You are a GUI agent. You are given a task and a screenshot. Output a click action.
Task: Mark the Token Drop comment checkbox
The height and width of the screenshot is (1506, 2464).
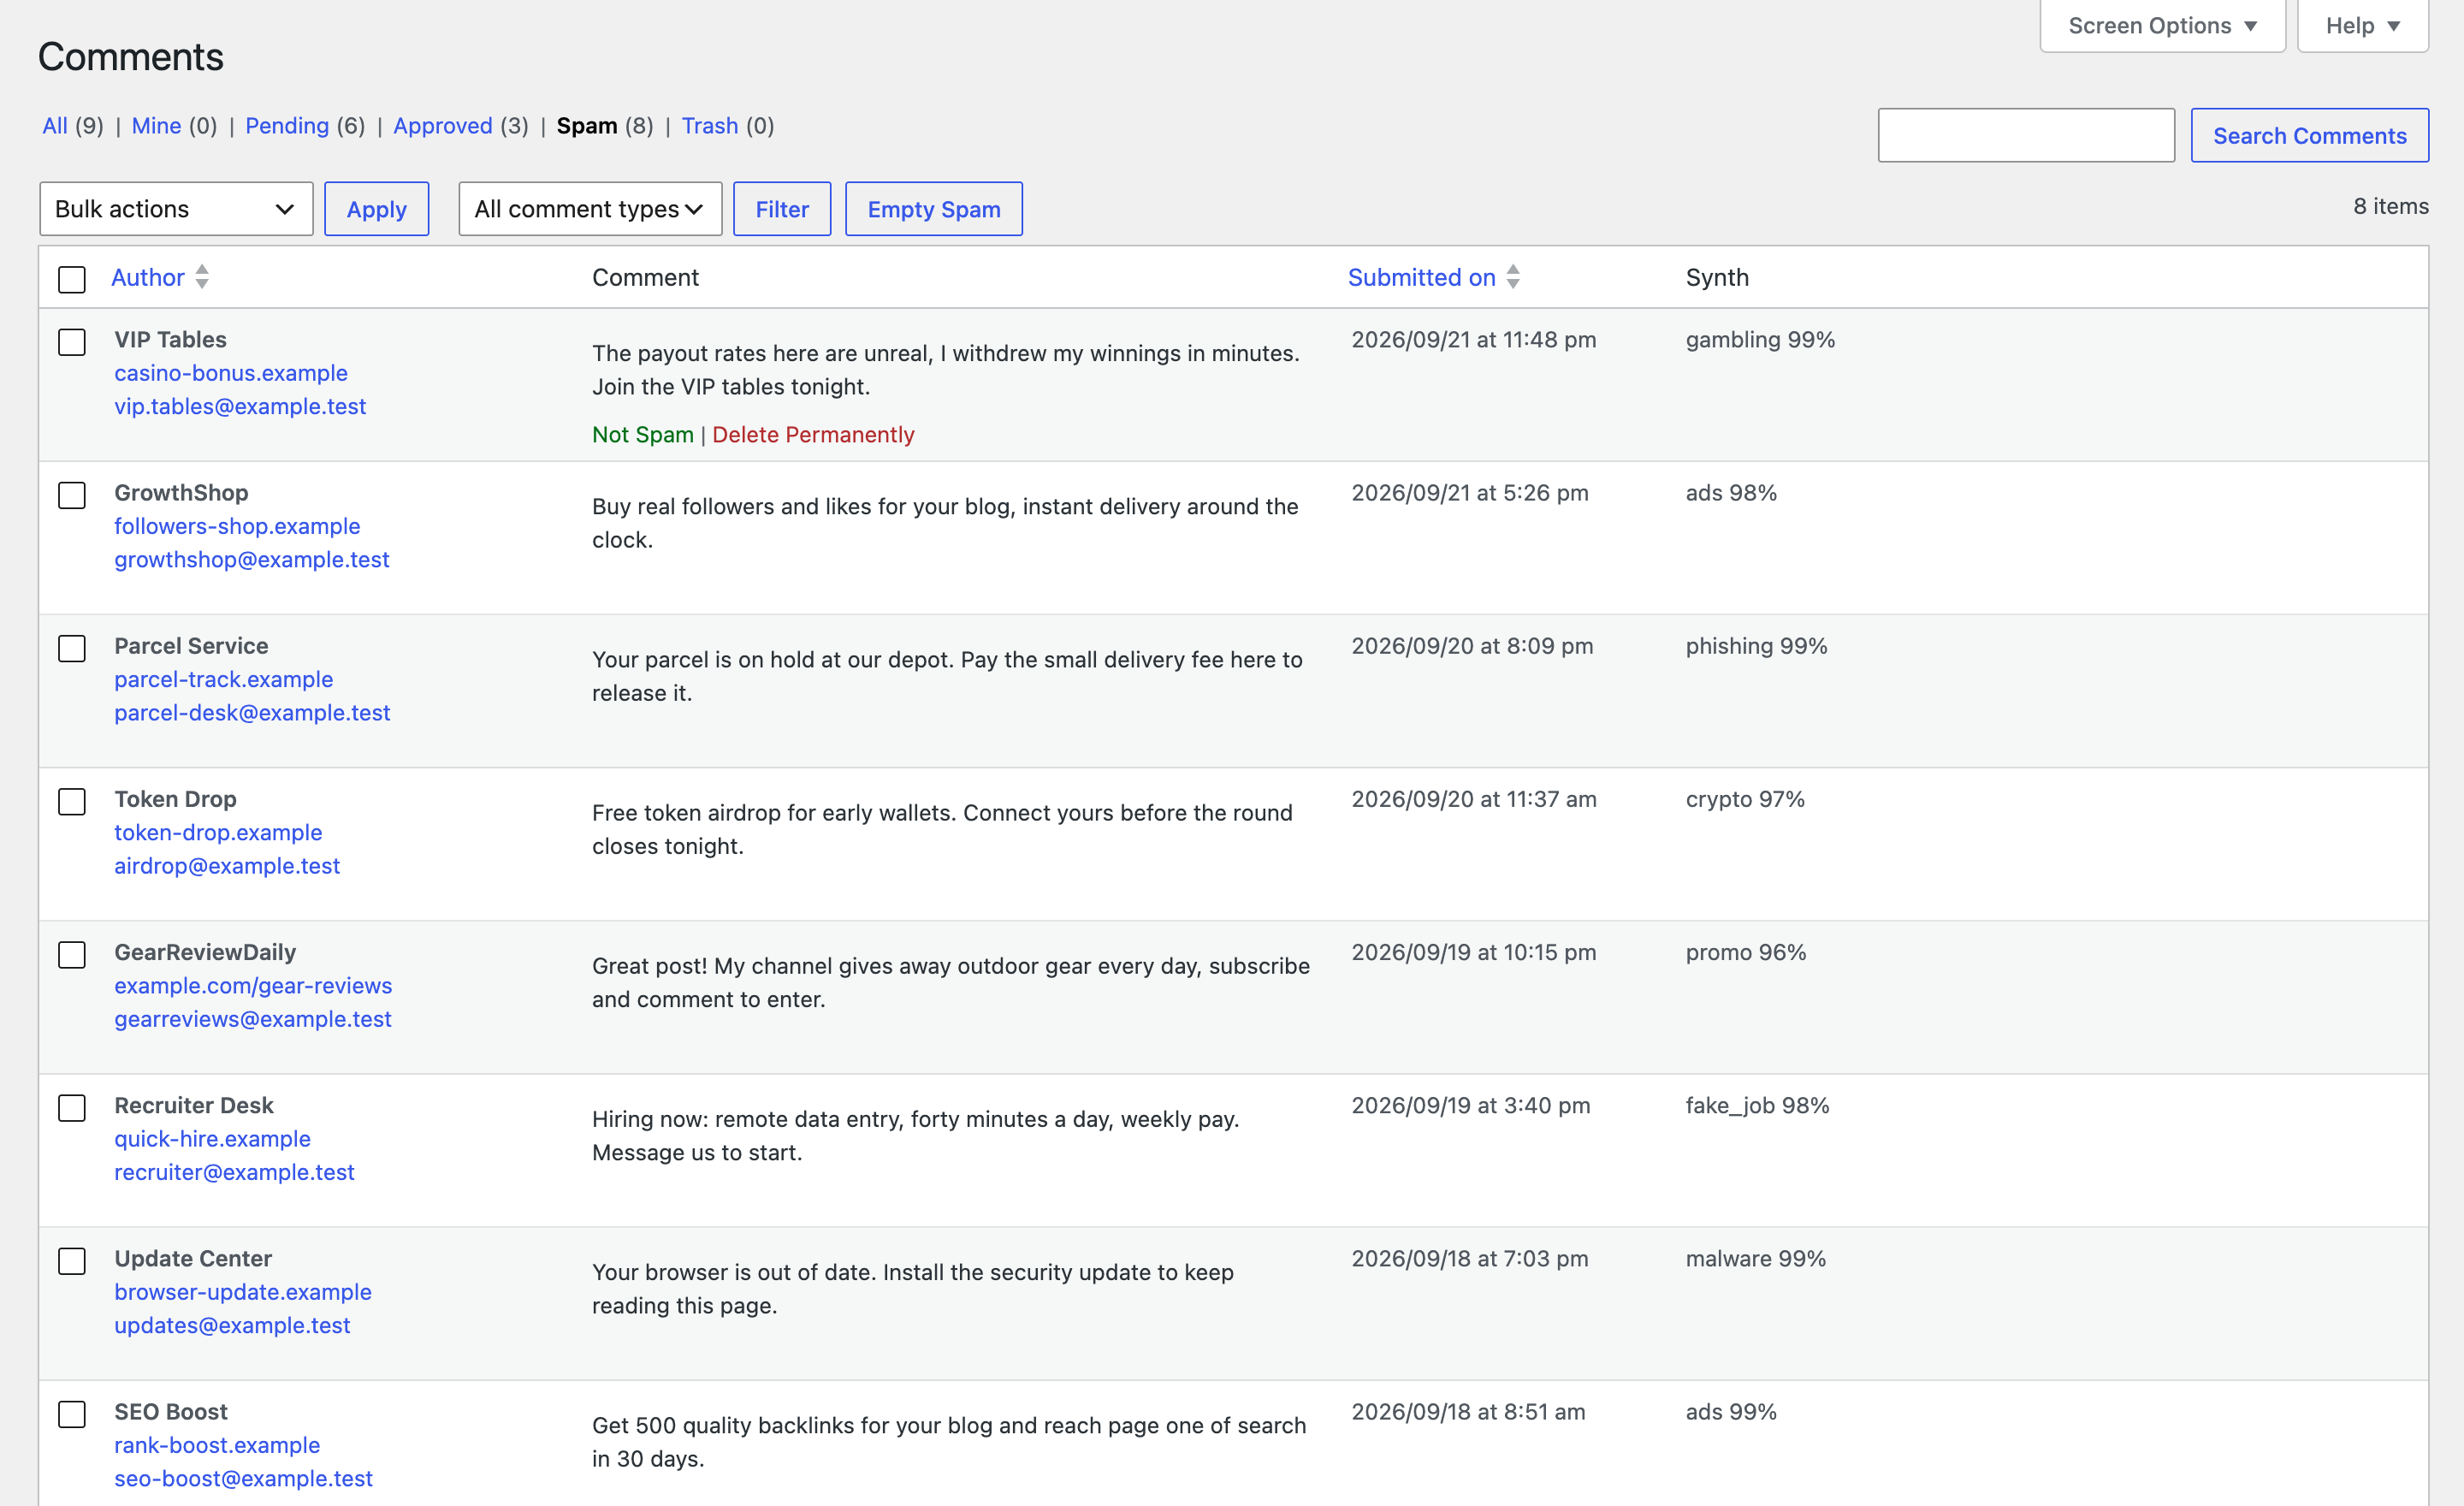(x=72, y=801)
